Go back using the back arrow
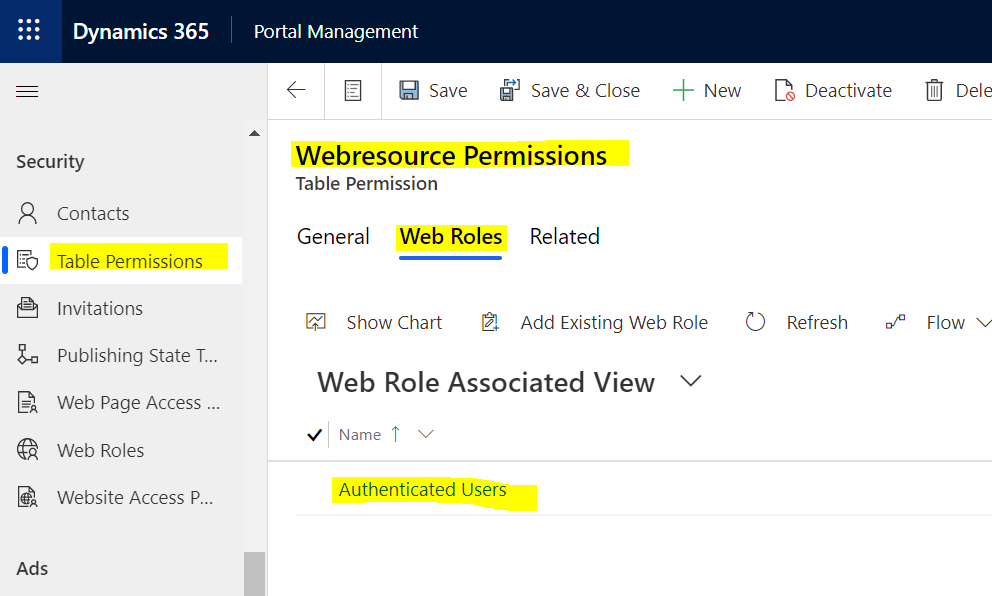Viewport: 992px width, 596px height. coord(296,91)
